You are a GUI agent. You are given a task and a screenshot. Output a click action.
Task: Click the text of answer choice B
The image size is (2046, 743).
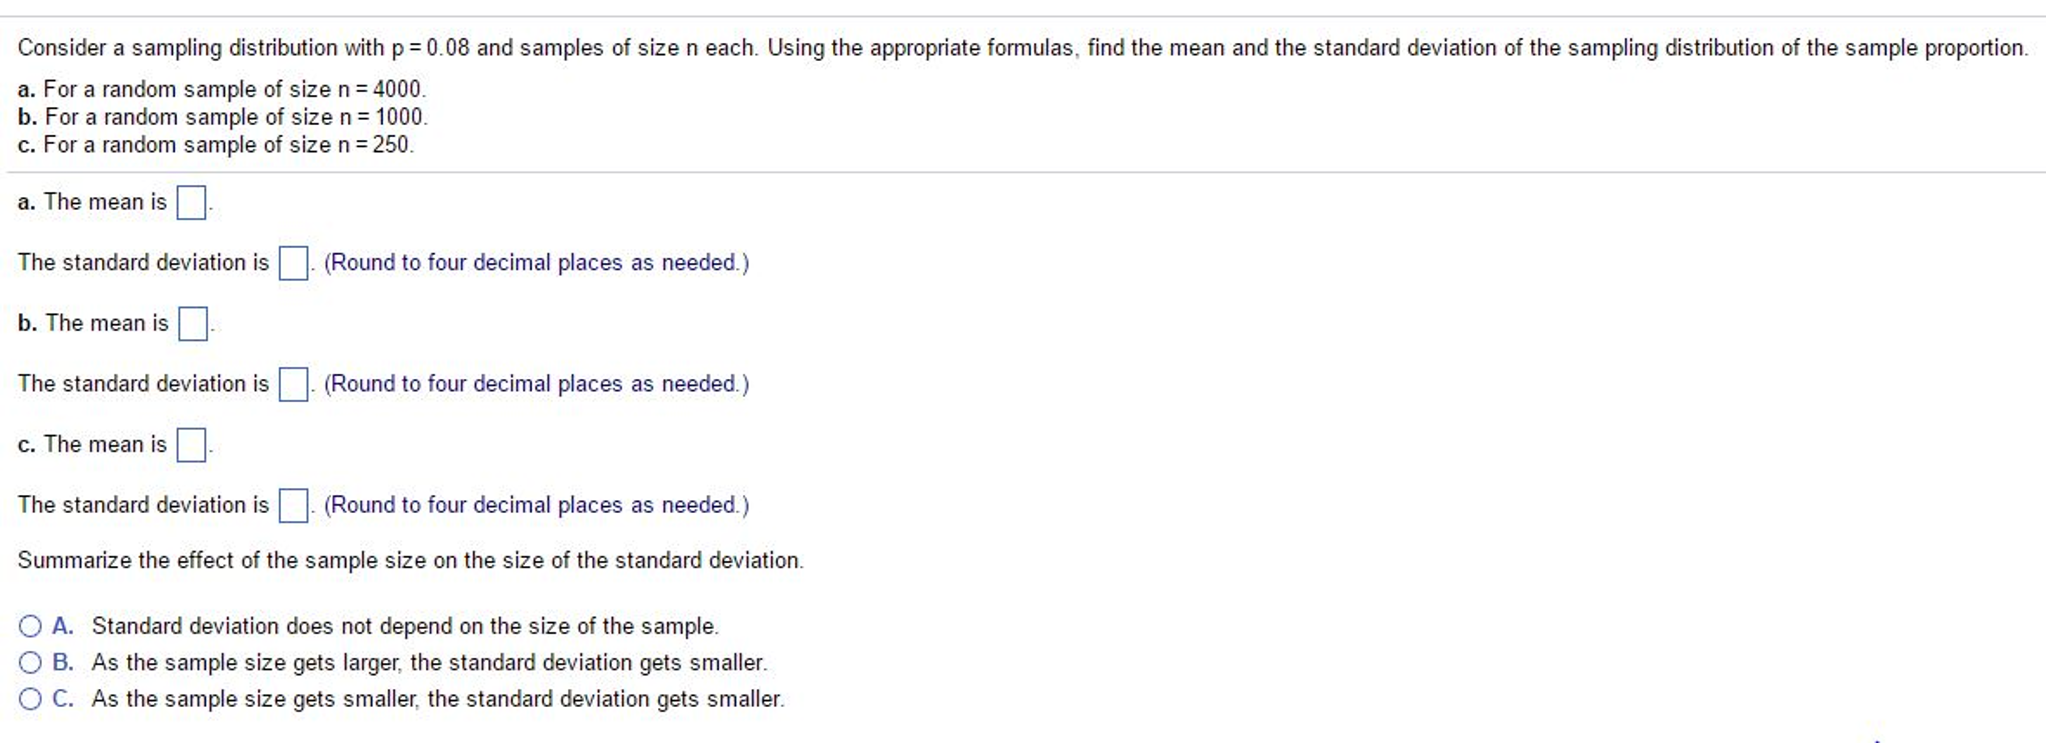coord(430,662)
